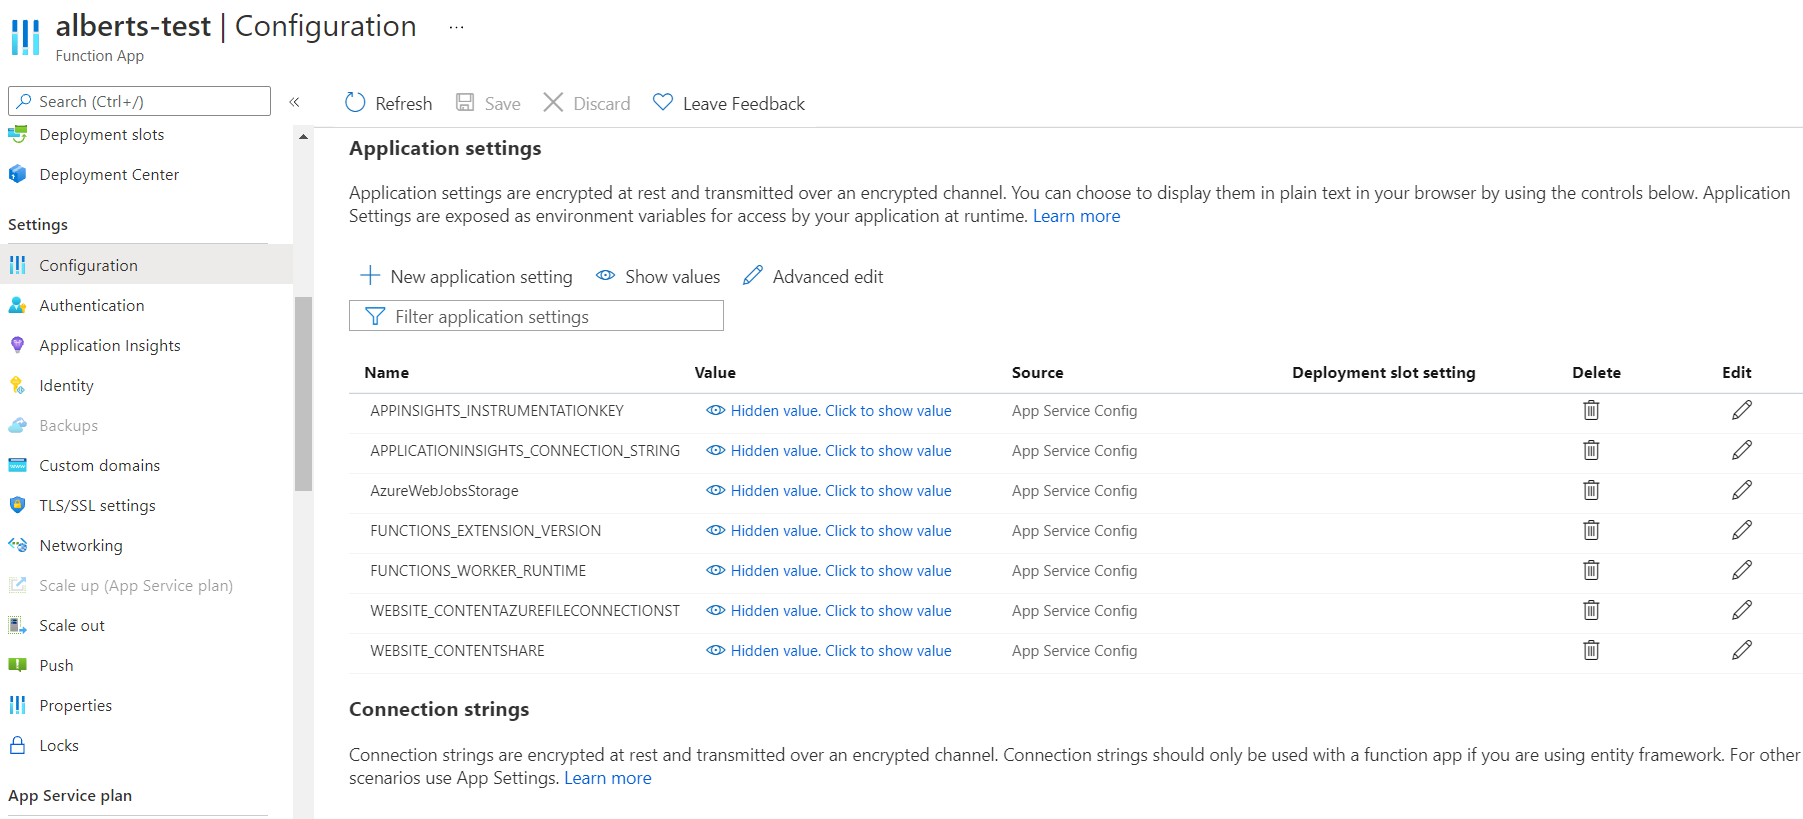Image resolution: width=1803 pixels, height=819 pixels.
Task: Delete the FUNCTIONS_EXTENSION_VERSION setting
Action: click(1591, 530)
